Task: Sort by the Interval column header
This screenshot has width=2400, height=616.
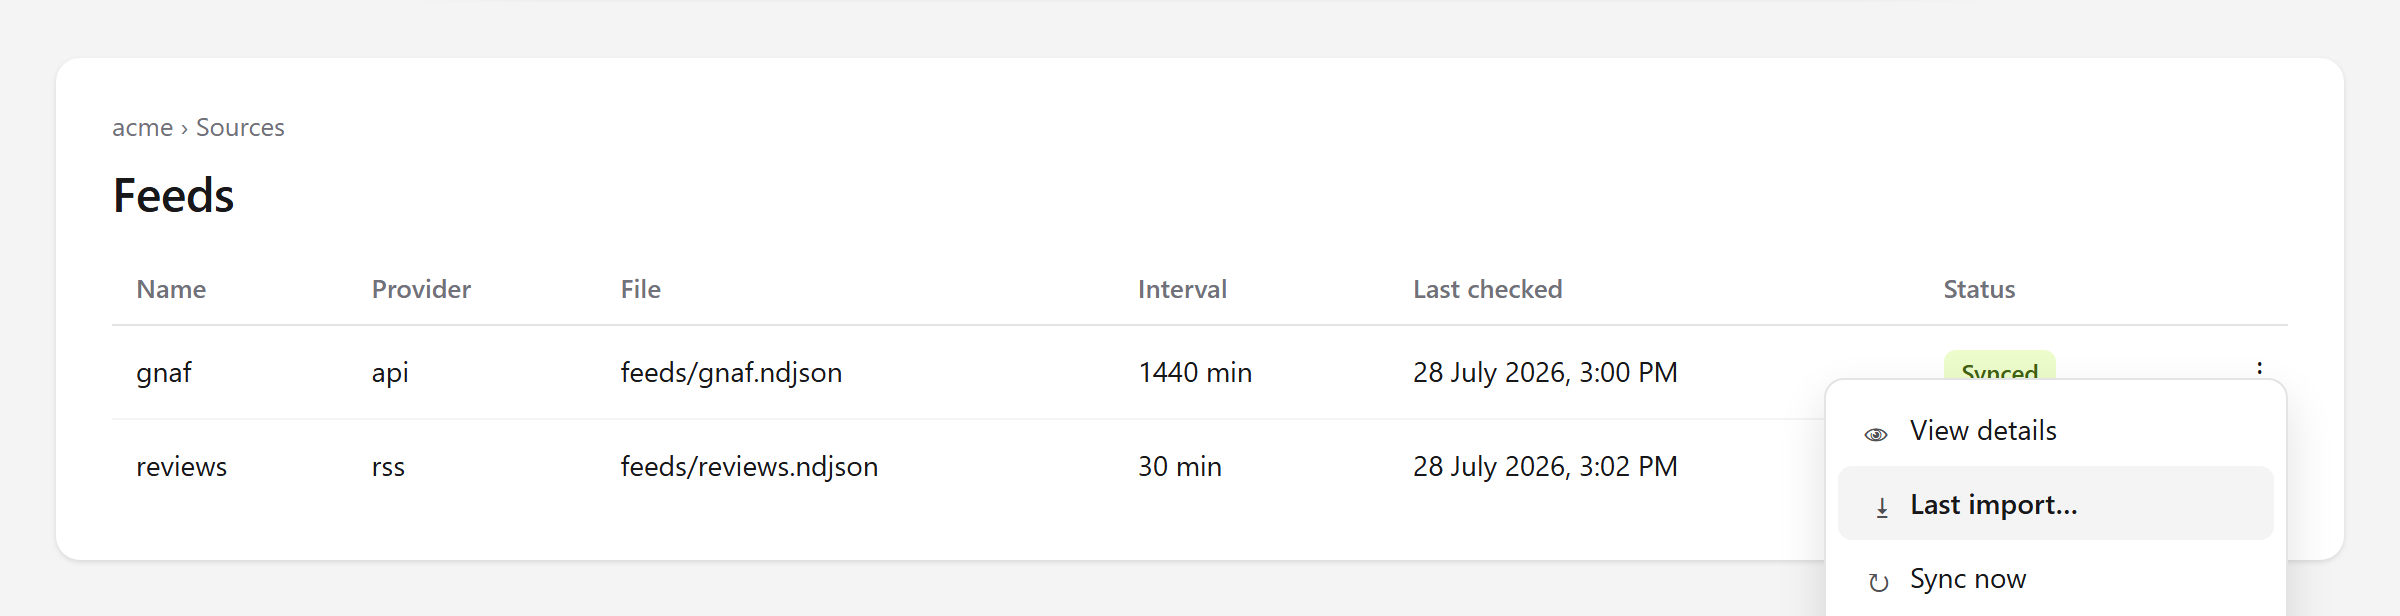Action: point(1182,289)
